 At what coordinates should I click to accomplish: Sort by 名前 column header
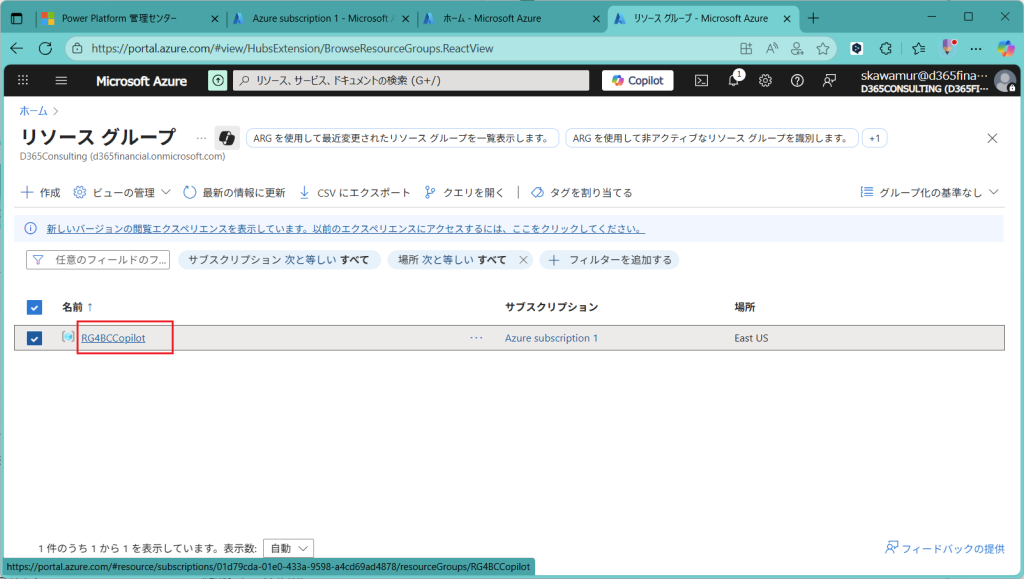77,307
